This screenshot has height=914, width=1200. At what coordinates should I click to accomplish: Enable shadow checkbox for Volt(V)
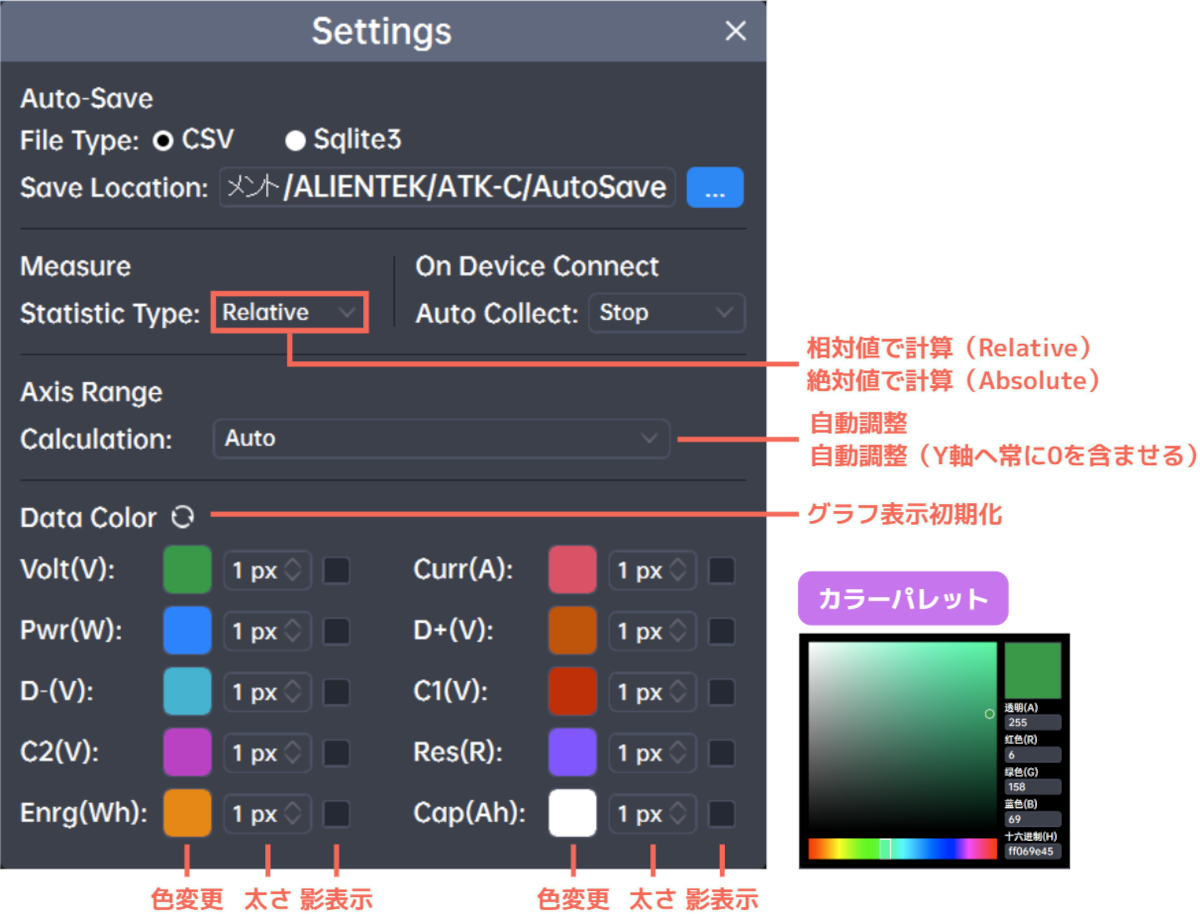[x=337, y=571]
